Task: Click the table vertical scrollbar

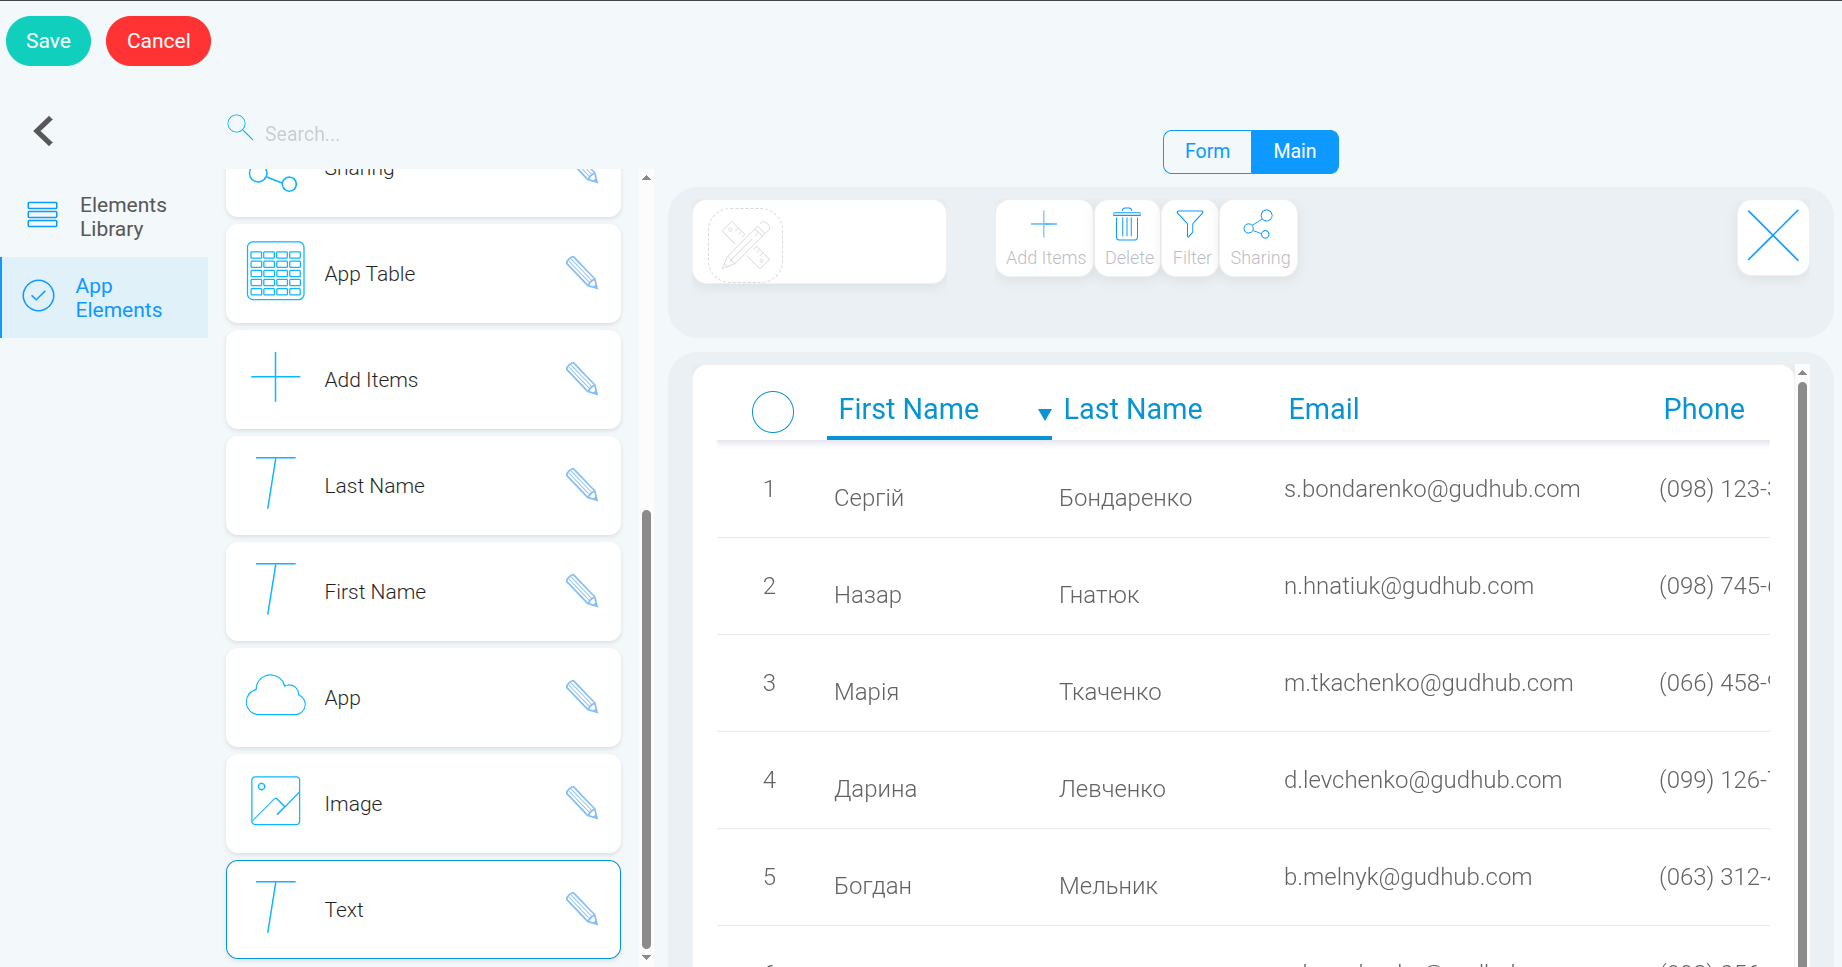Action: click(1802, 672)
